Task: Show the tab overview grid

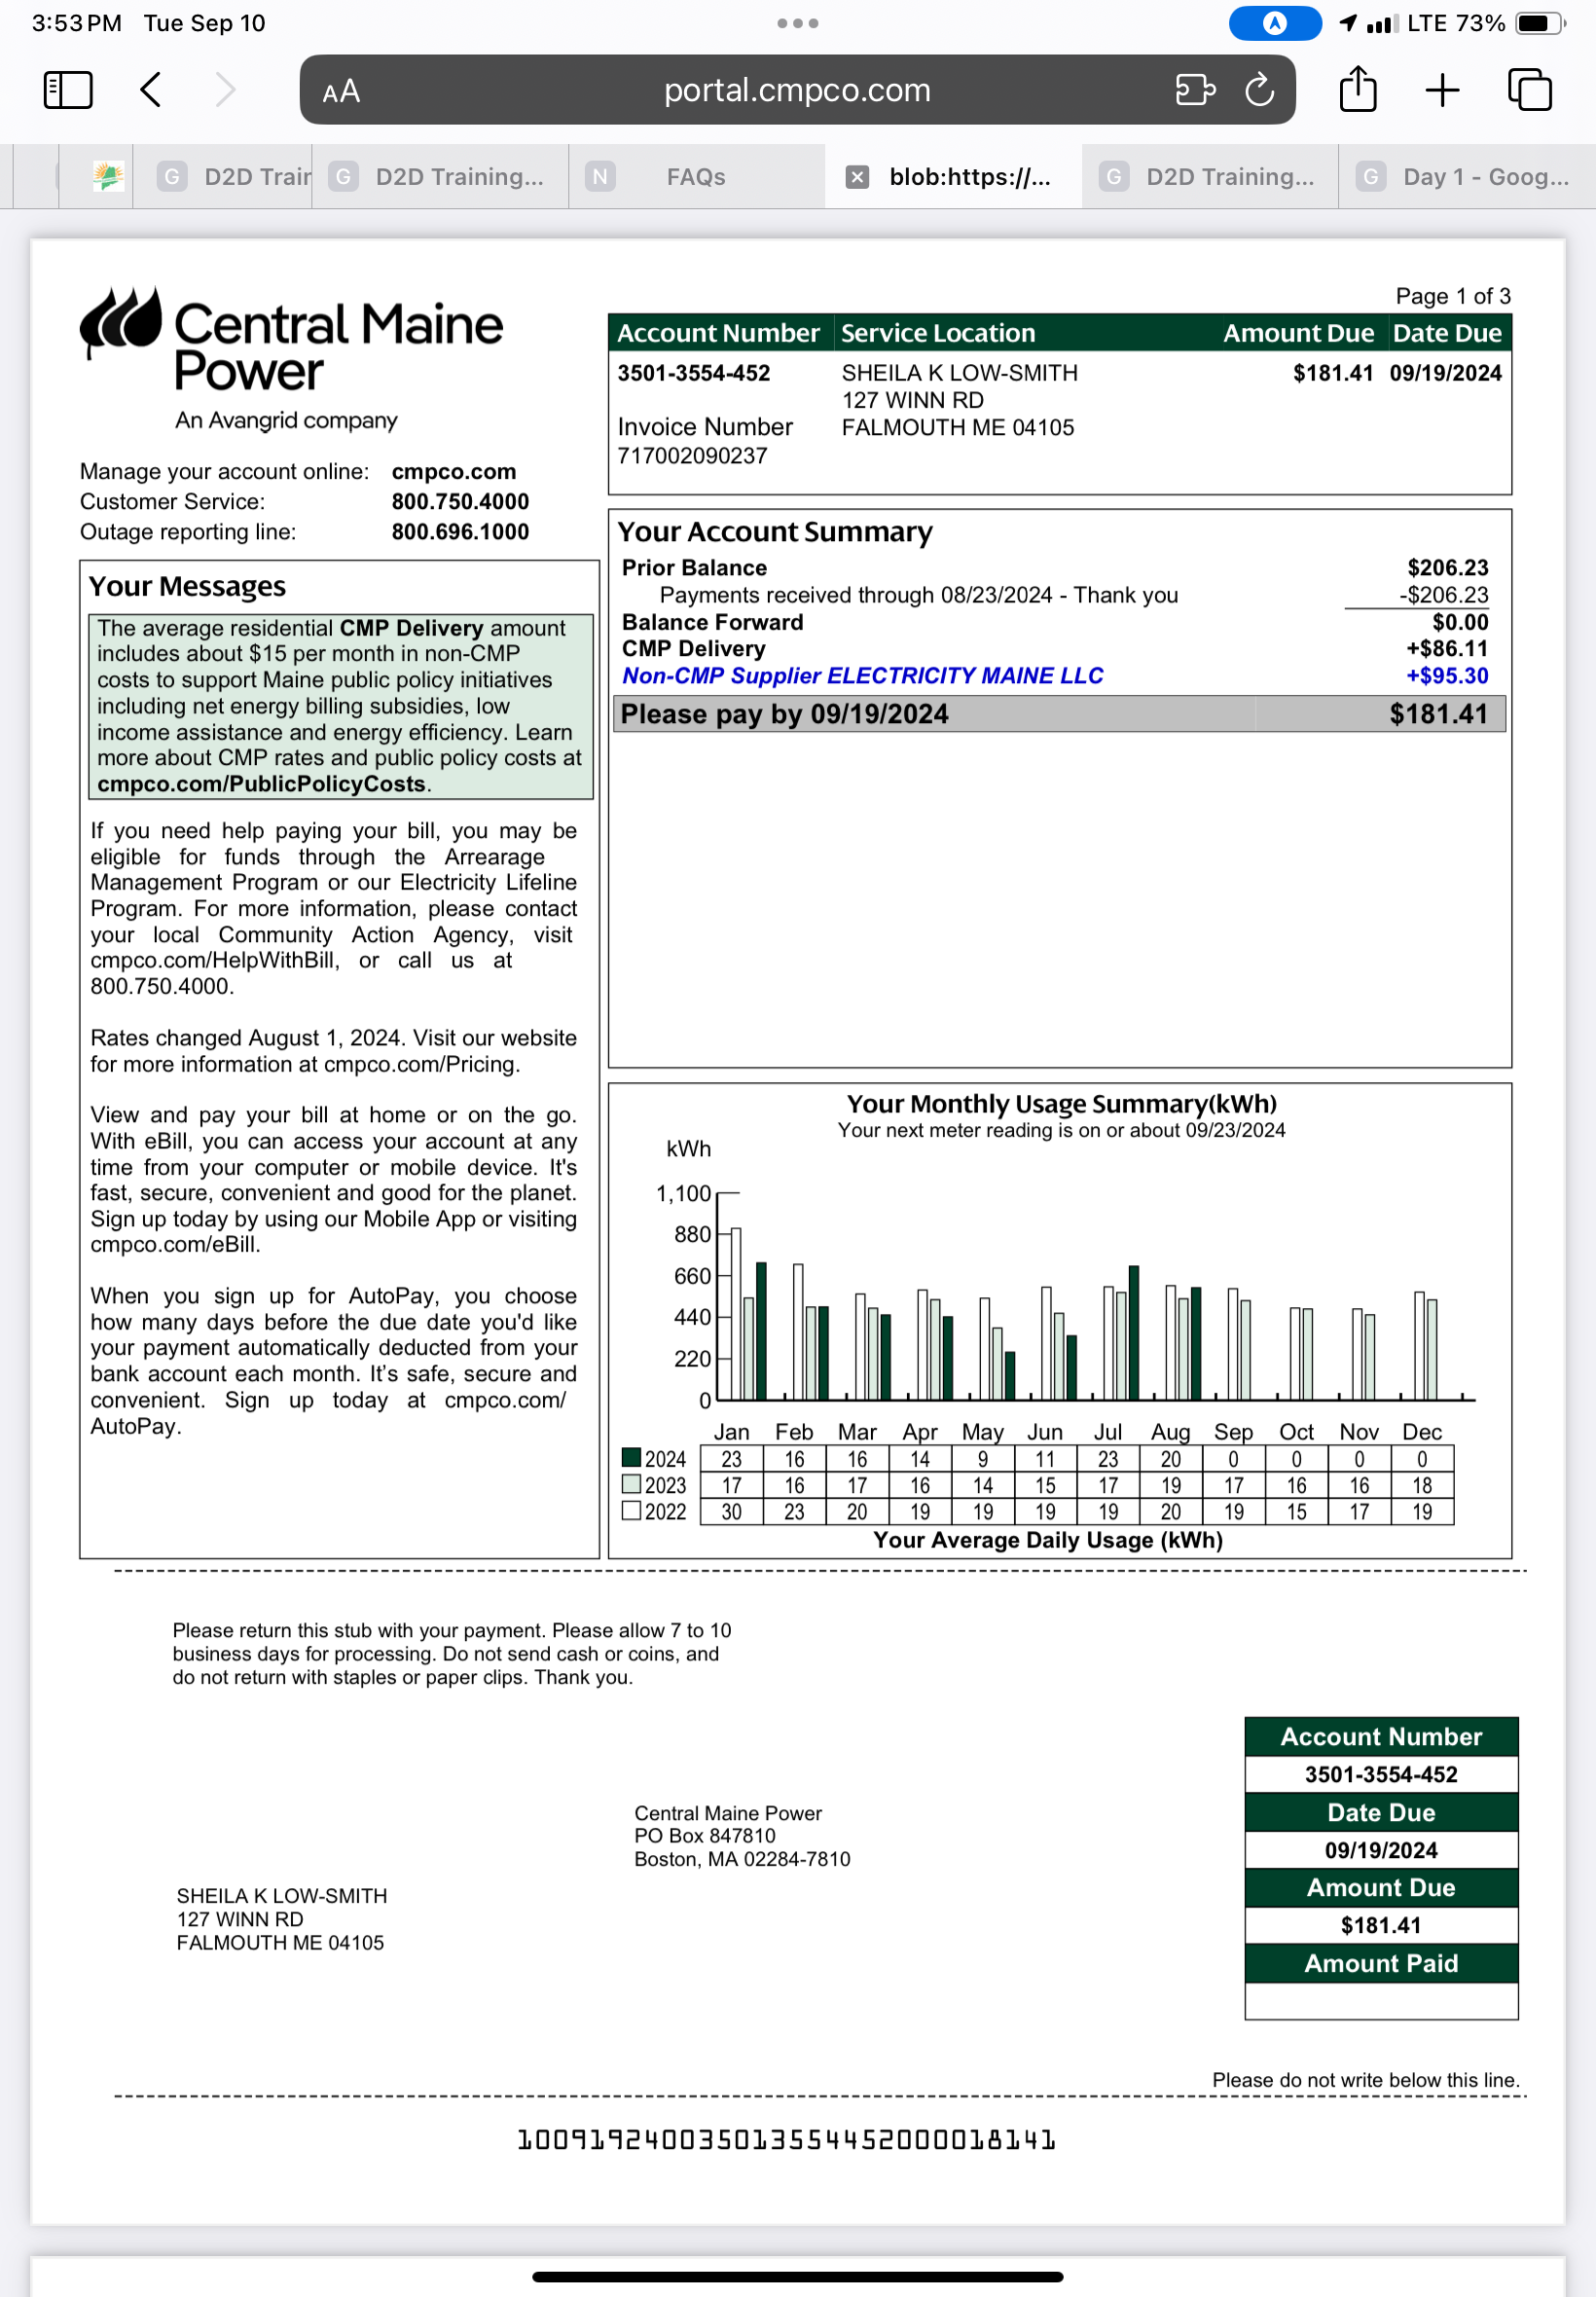Action: (x=1529, y=90)
